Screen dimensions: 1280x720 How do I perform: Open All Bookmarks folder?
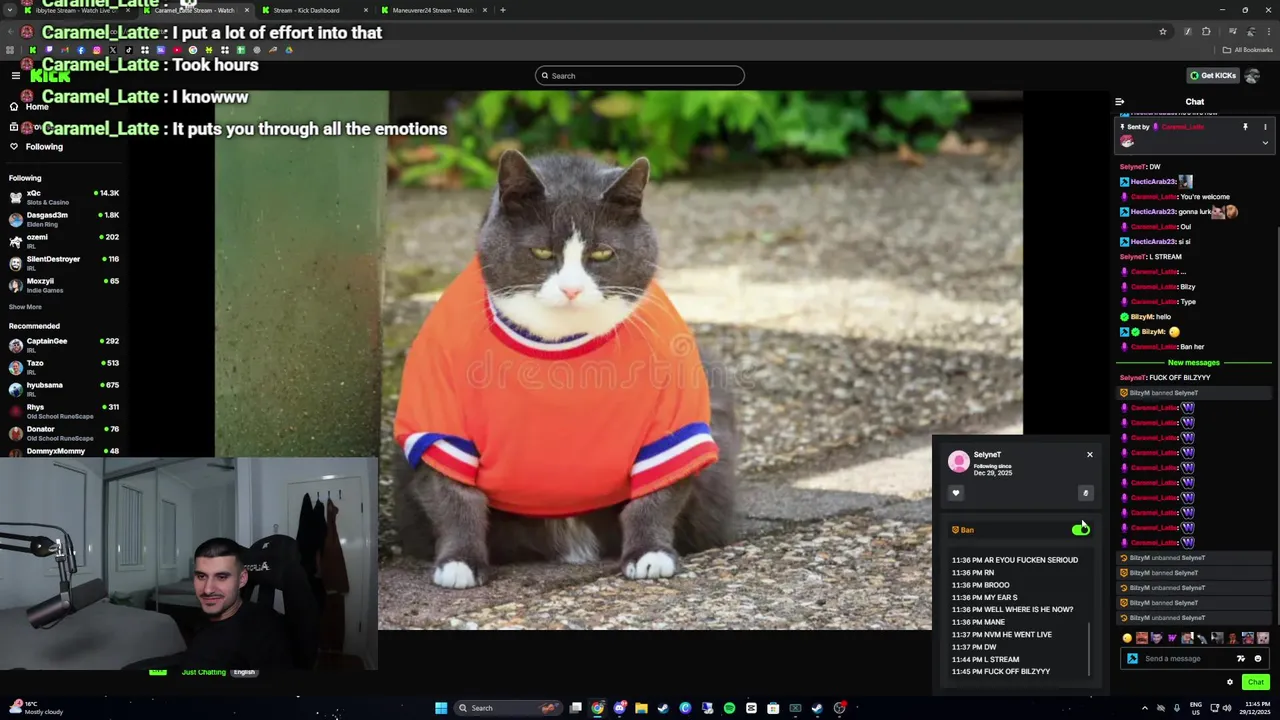coord(1248,50)
